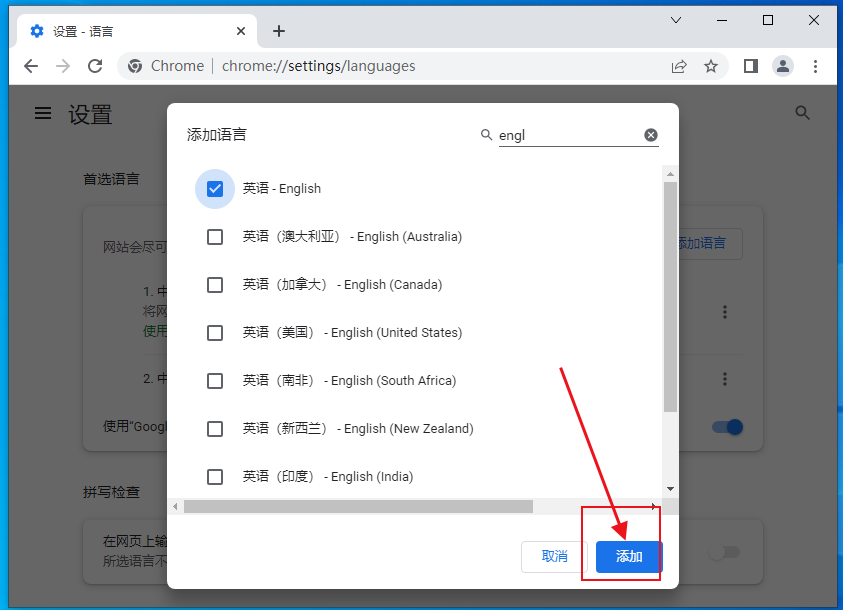This screenshot has width=843, height=610.
Task: Click the back navigation arrow
Action: point(30,66)
